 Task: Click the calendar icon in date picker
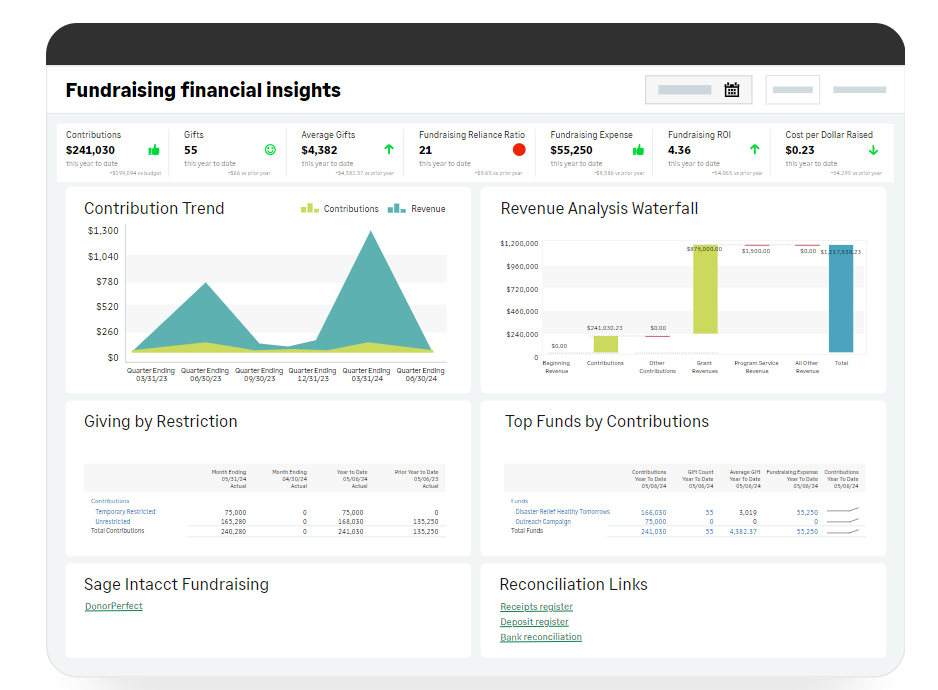click(731, 90)
